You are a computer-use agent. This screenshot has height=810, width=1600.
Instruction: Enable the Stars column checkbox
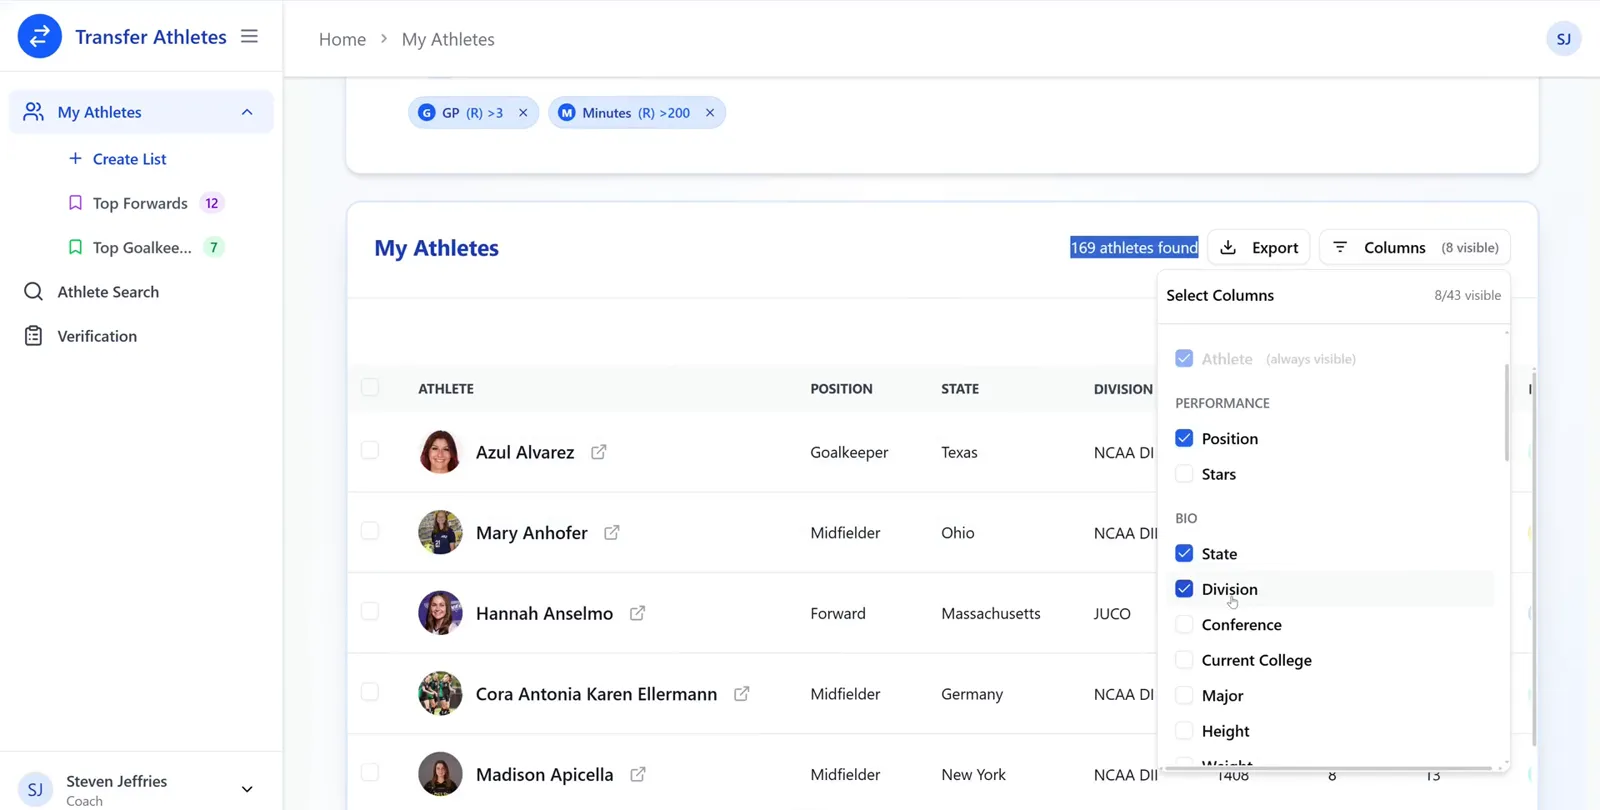(x=1184, y=474)
